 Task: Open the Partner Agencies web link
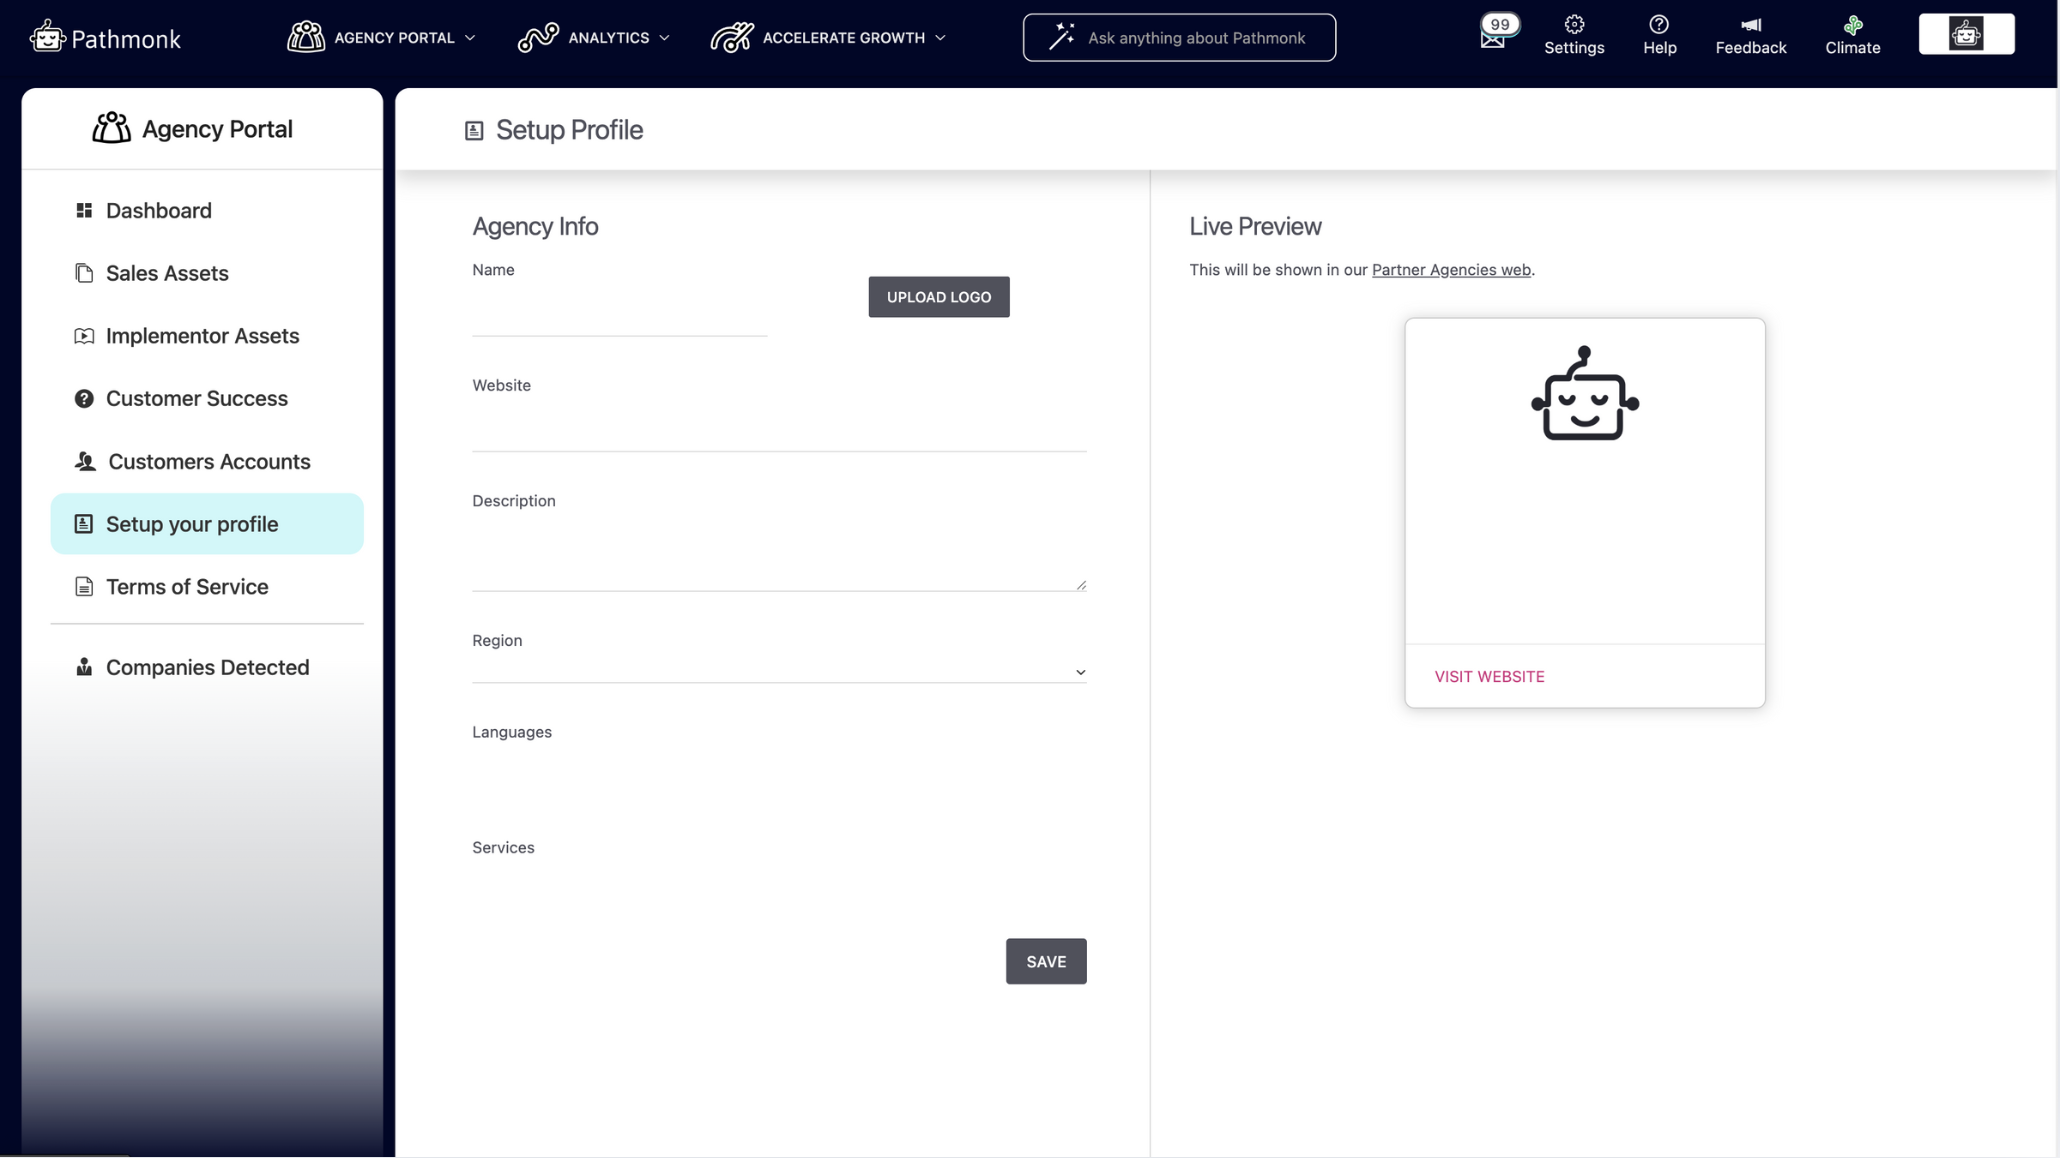click(x=1450, y=270)
